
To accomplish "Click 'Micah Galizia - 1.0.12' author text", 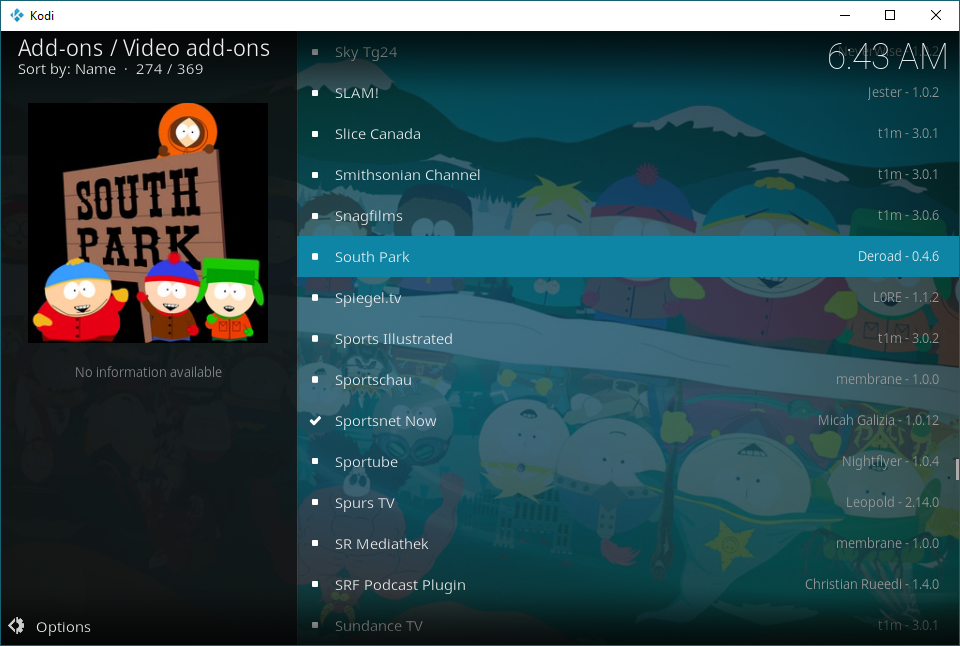I will (878, 421).
